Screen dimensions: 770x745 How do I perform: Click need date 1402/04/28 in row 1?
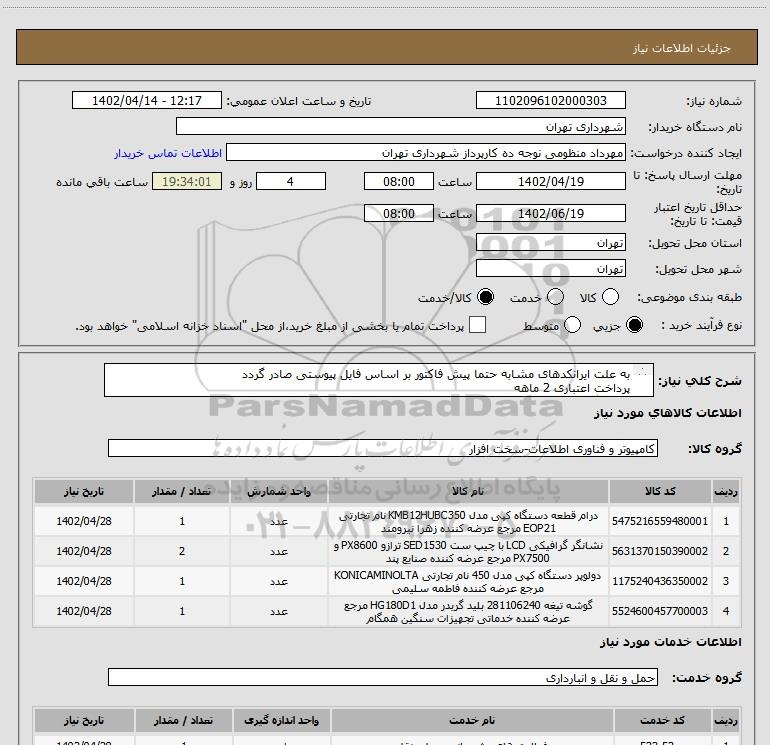pos(84,521)
